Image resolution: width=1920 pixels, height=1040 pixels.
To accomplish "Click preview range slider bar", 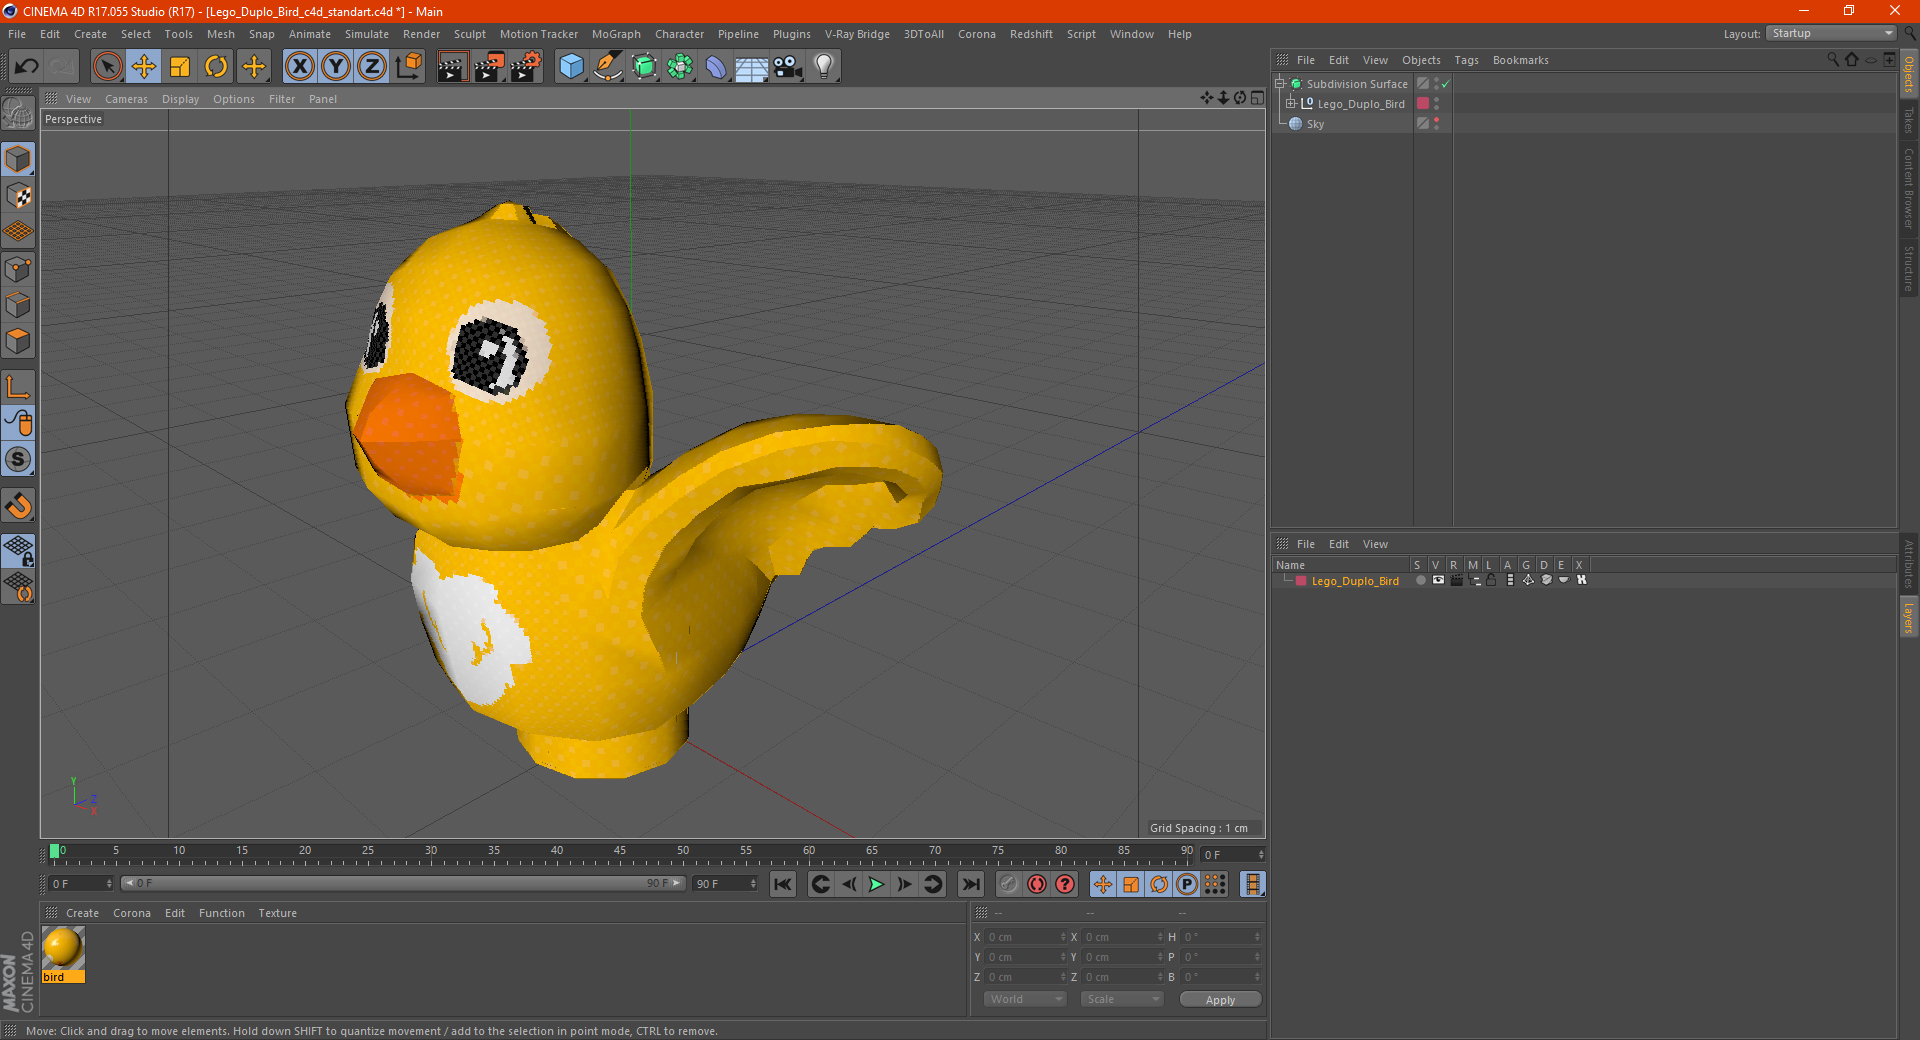I will click(x=403, y=883).
